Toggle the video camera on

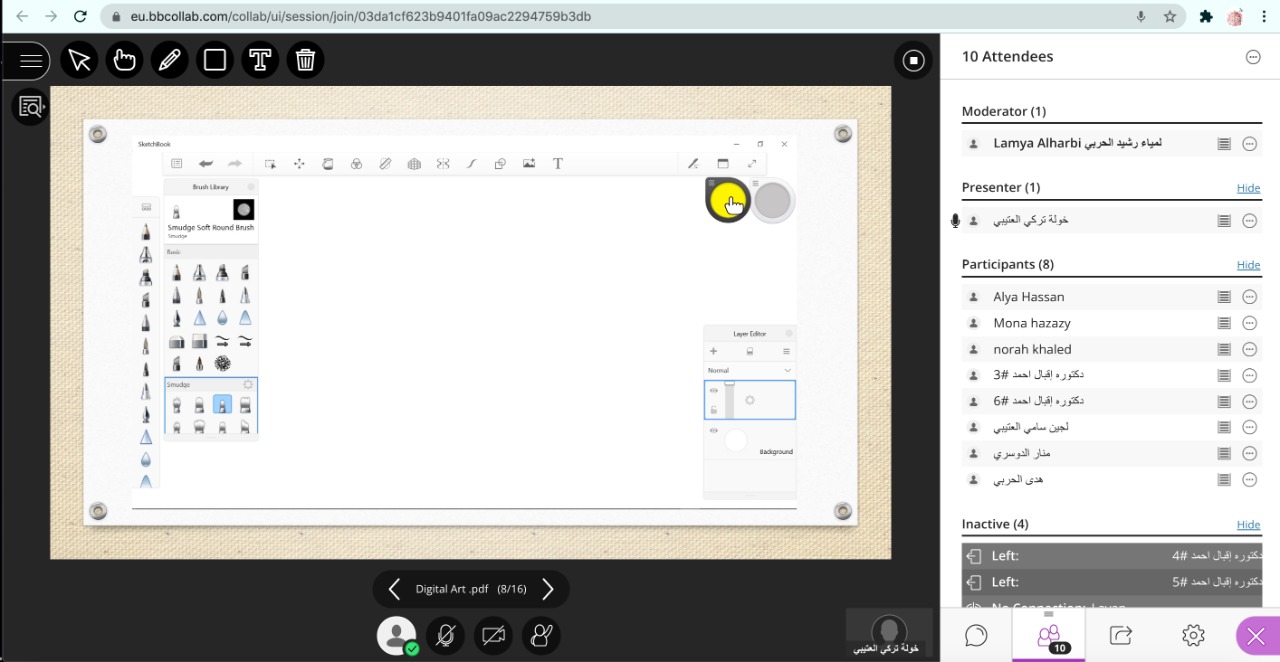coord(493,635)
